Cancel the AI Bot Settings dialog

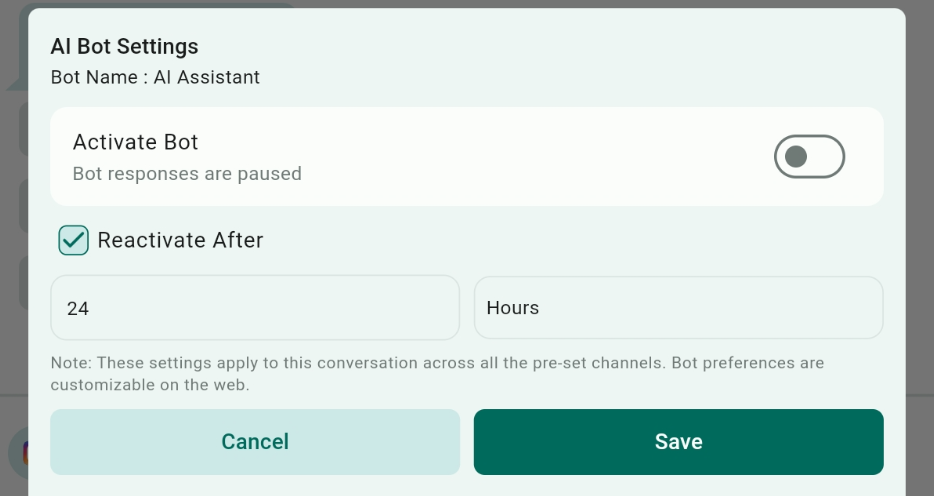coord(255,442)
